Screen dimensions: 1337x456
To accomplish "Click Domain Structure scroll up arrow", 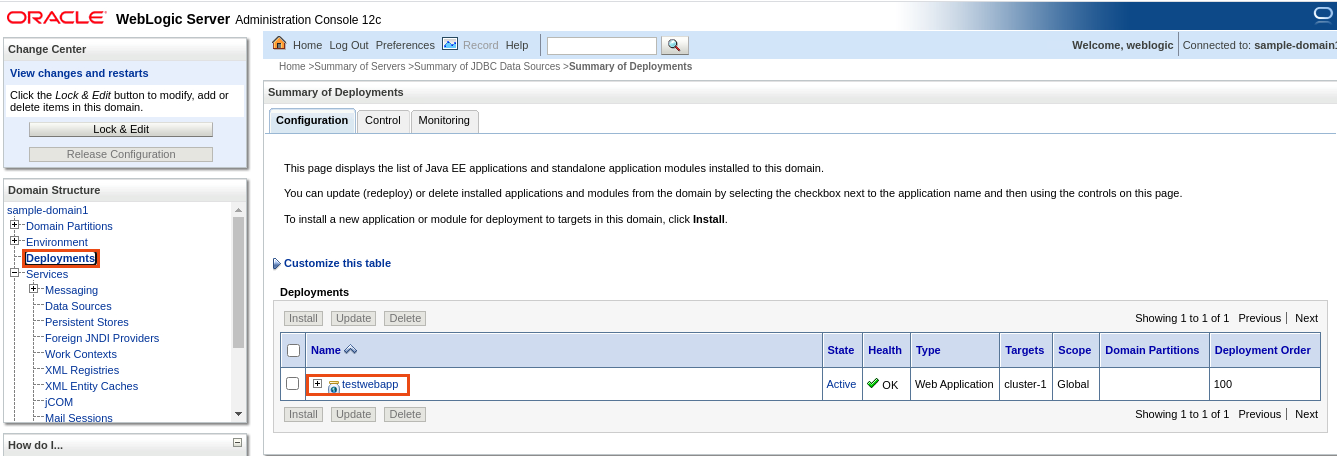I will pos(238,210).
